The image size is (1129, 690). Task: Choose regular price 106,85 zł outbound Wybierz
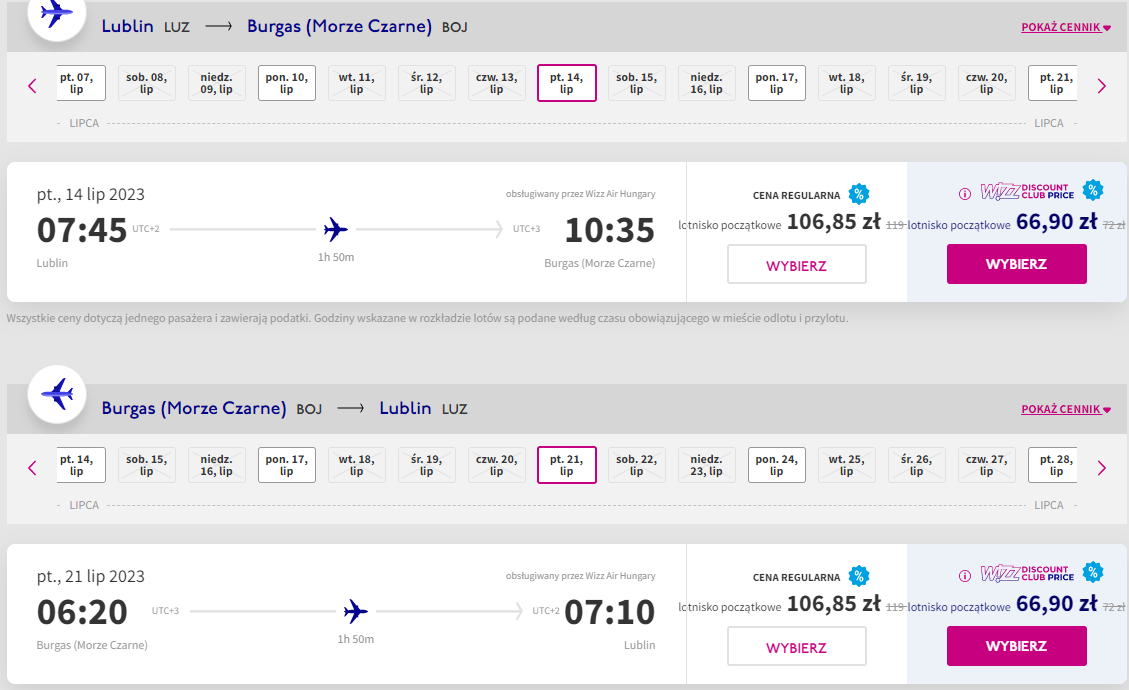(796, 264)
